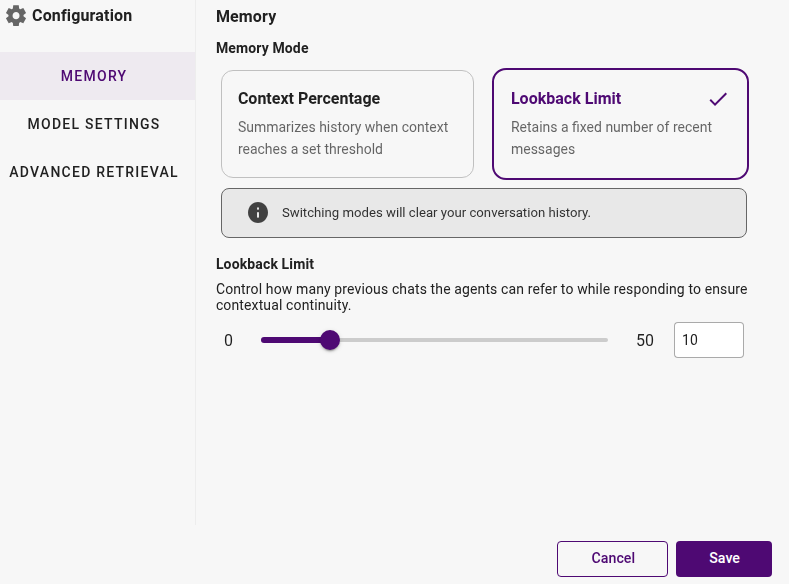This screenshot has width=789, height=584.
Task: Choose the Lookback Limit memory mode card
Action: (x=620, y=124)
